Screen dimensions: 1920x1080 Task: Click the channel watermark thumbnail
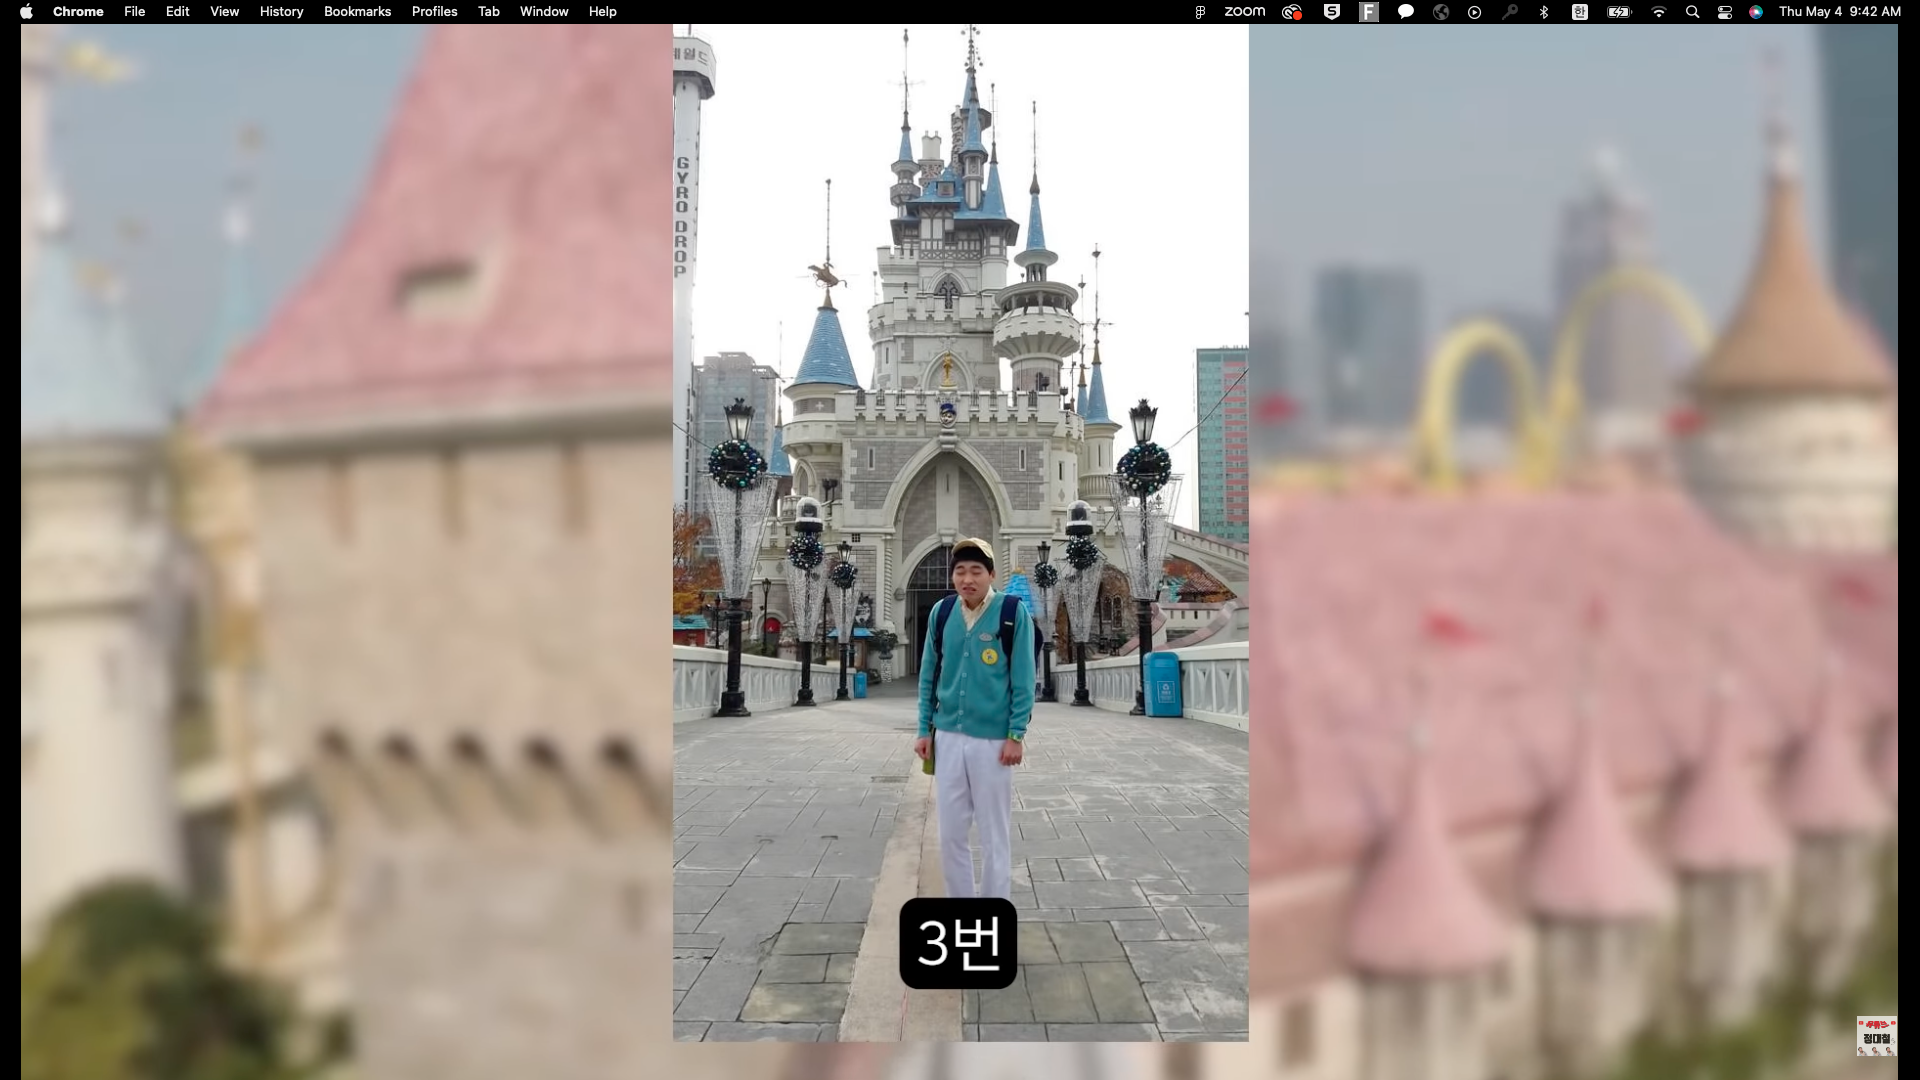click(1876, 1036)
